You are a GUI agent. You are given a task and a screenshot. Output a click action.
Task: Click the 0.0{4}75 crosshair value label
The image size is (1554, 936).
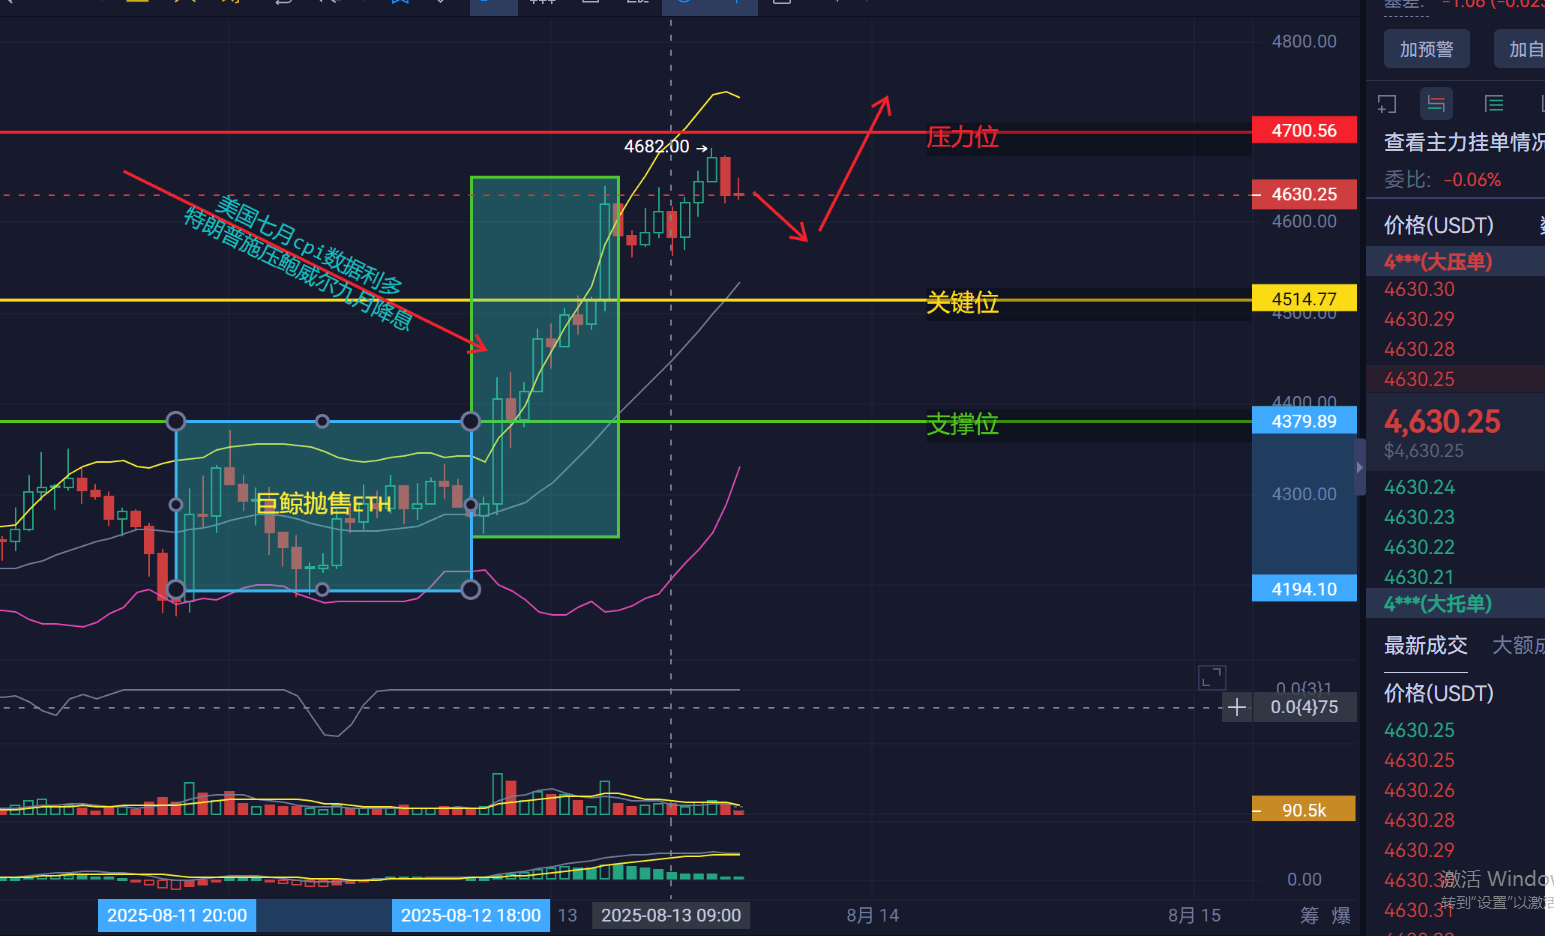click(1304, 707)
